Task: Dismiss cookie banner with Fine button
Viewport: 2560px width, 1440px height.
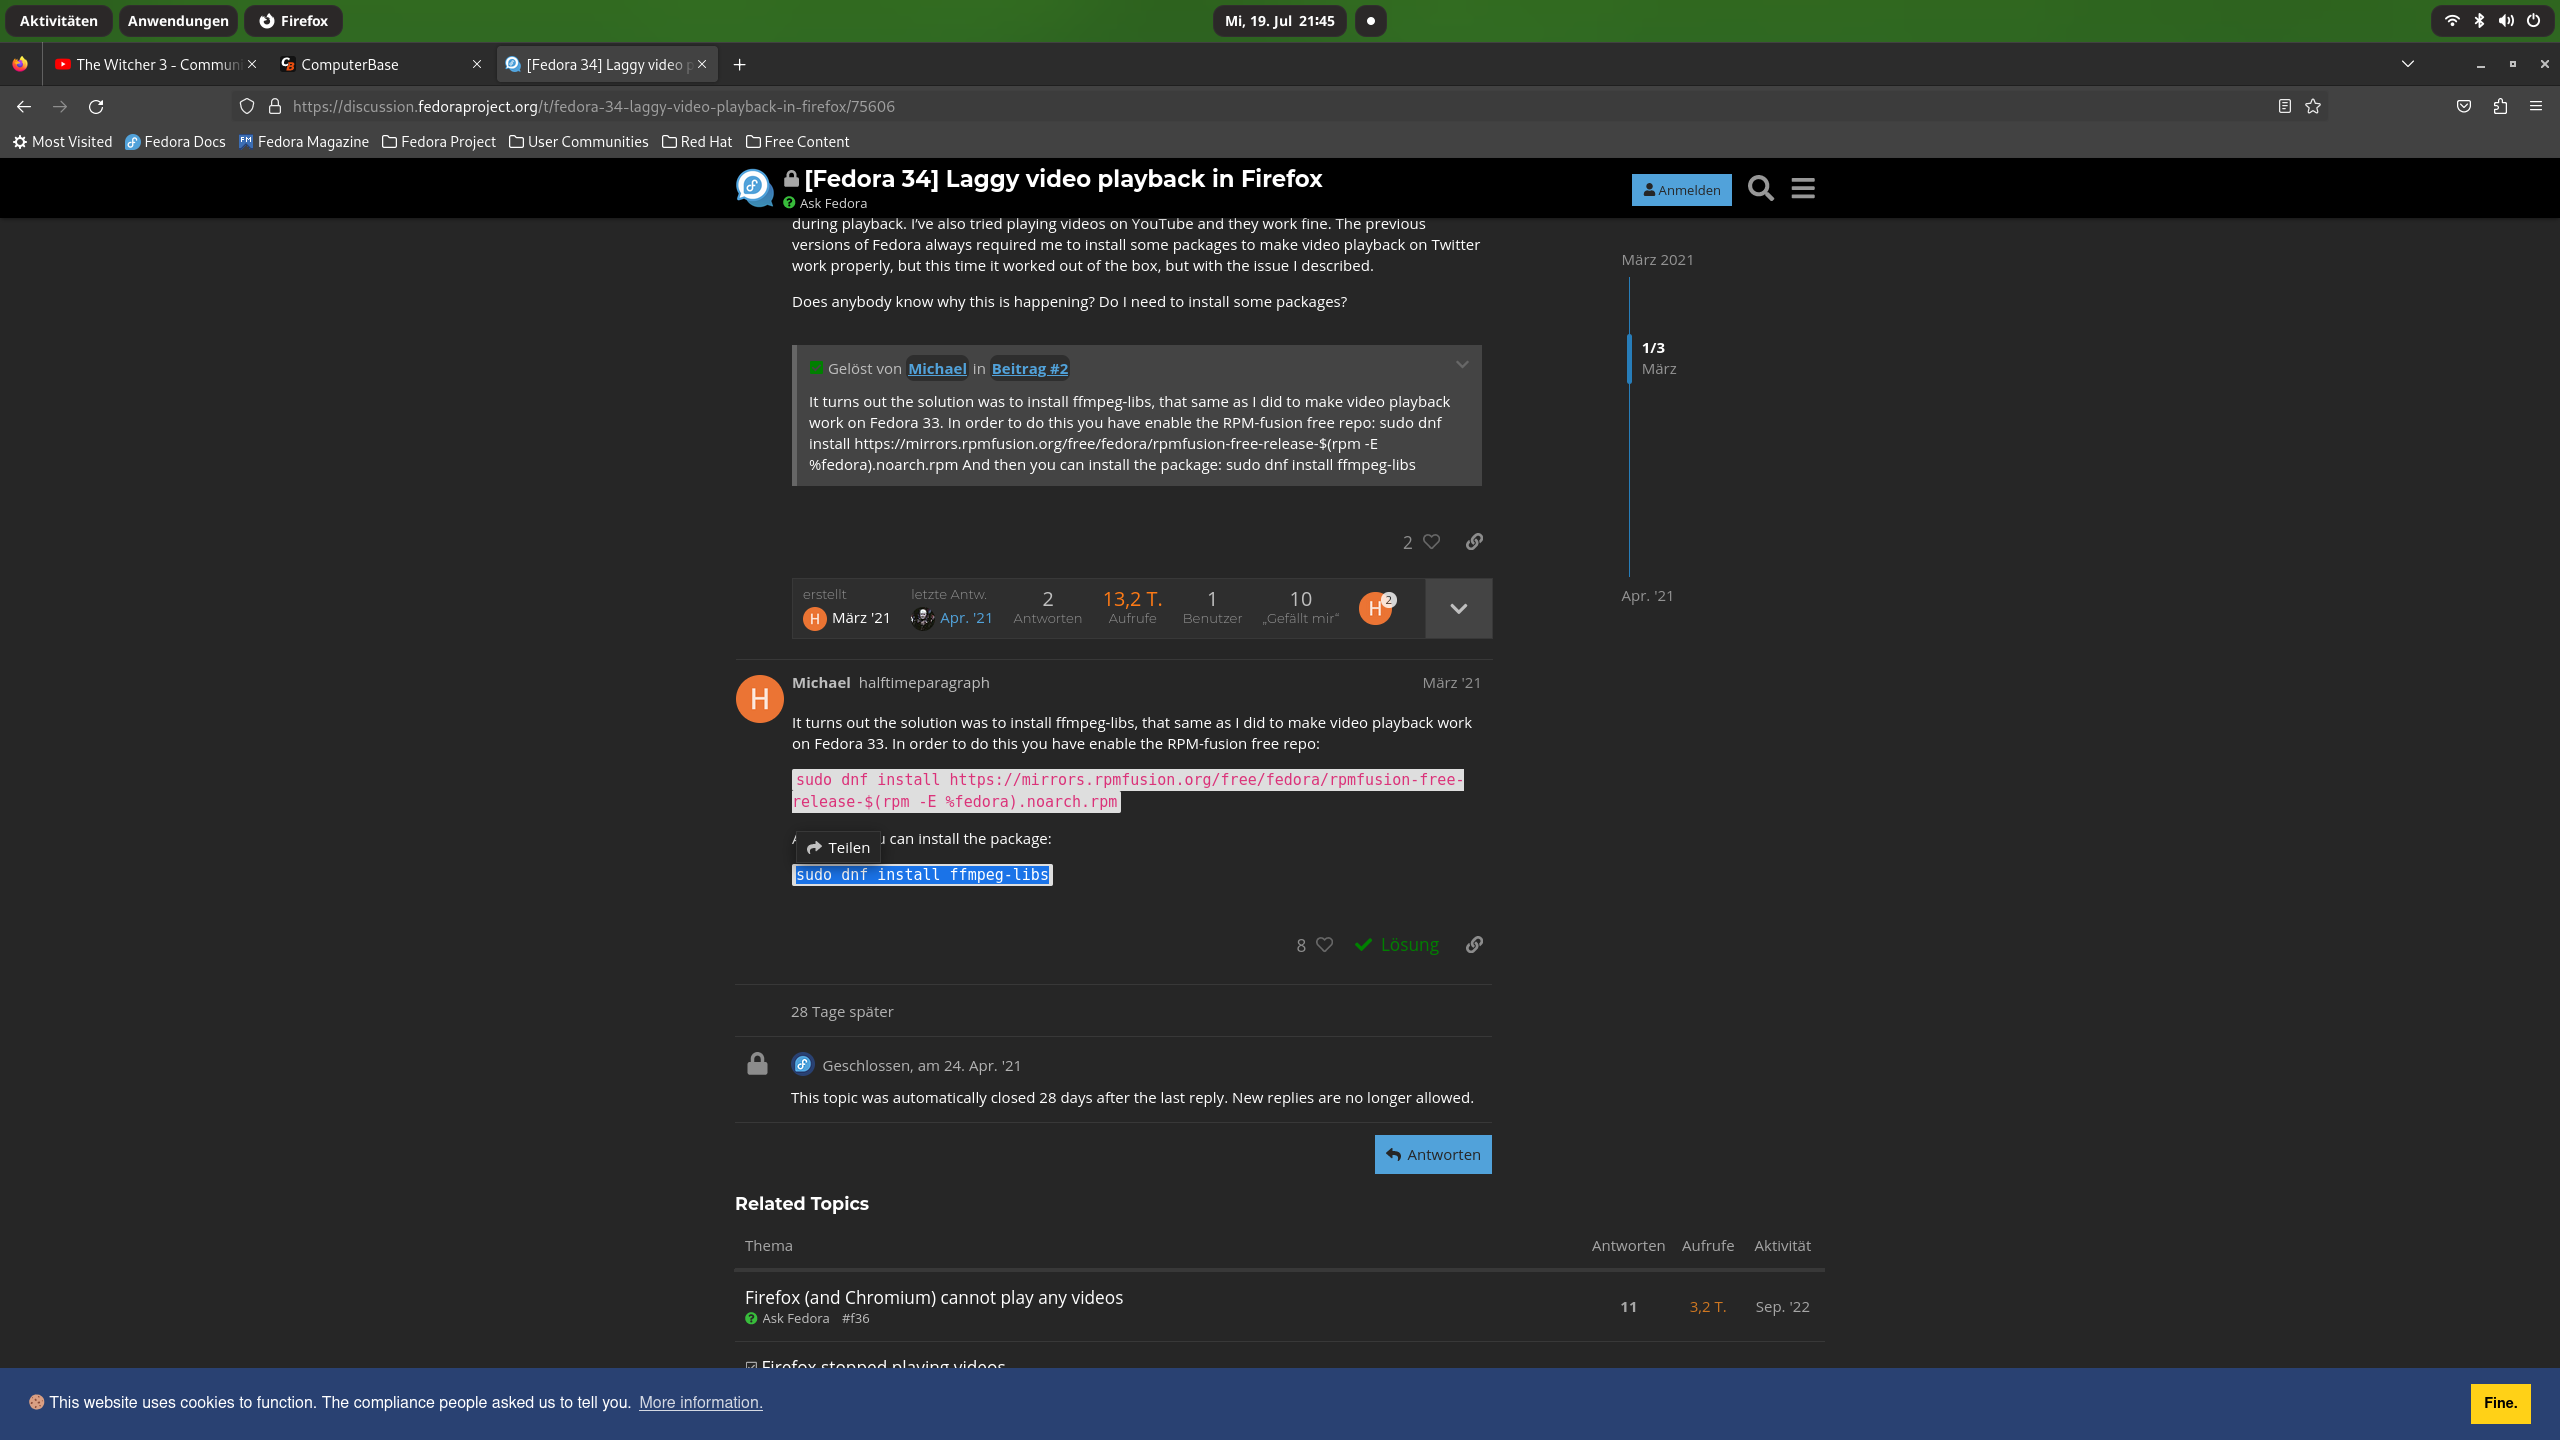Action: click(x=2500, y=1402)
